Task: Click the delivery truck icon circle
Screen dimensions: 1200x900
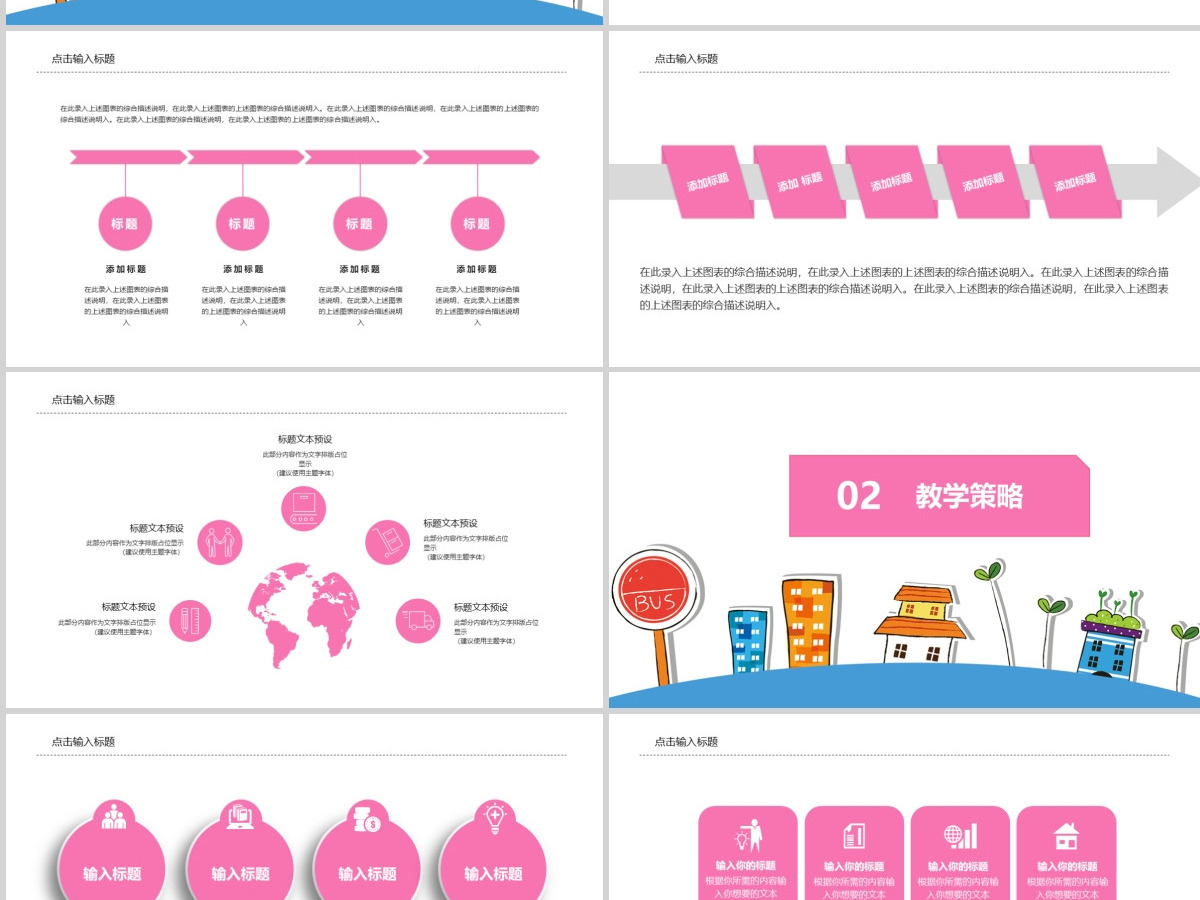Action: (418, 621)
